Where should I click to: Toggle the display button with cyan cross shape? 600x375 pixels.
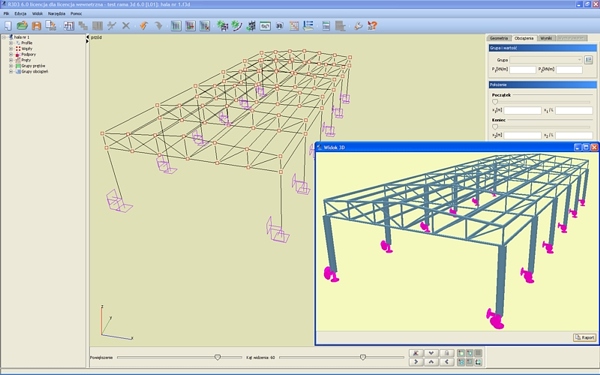coord(461,362)
